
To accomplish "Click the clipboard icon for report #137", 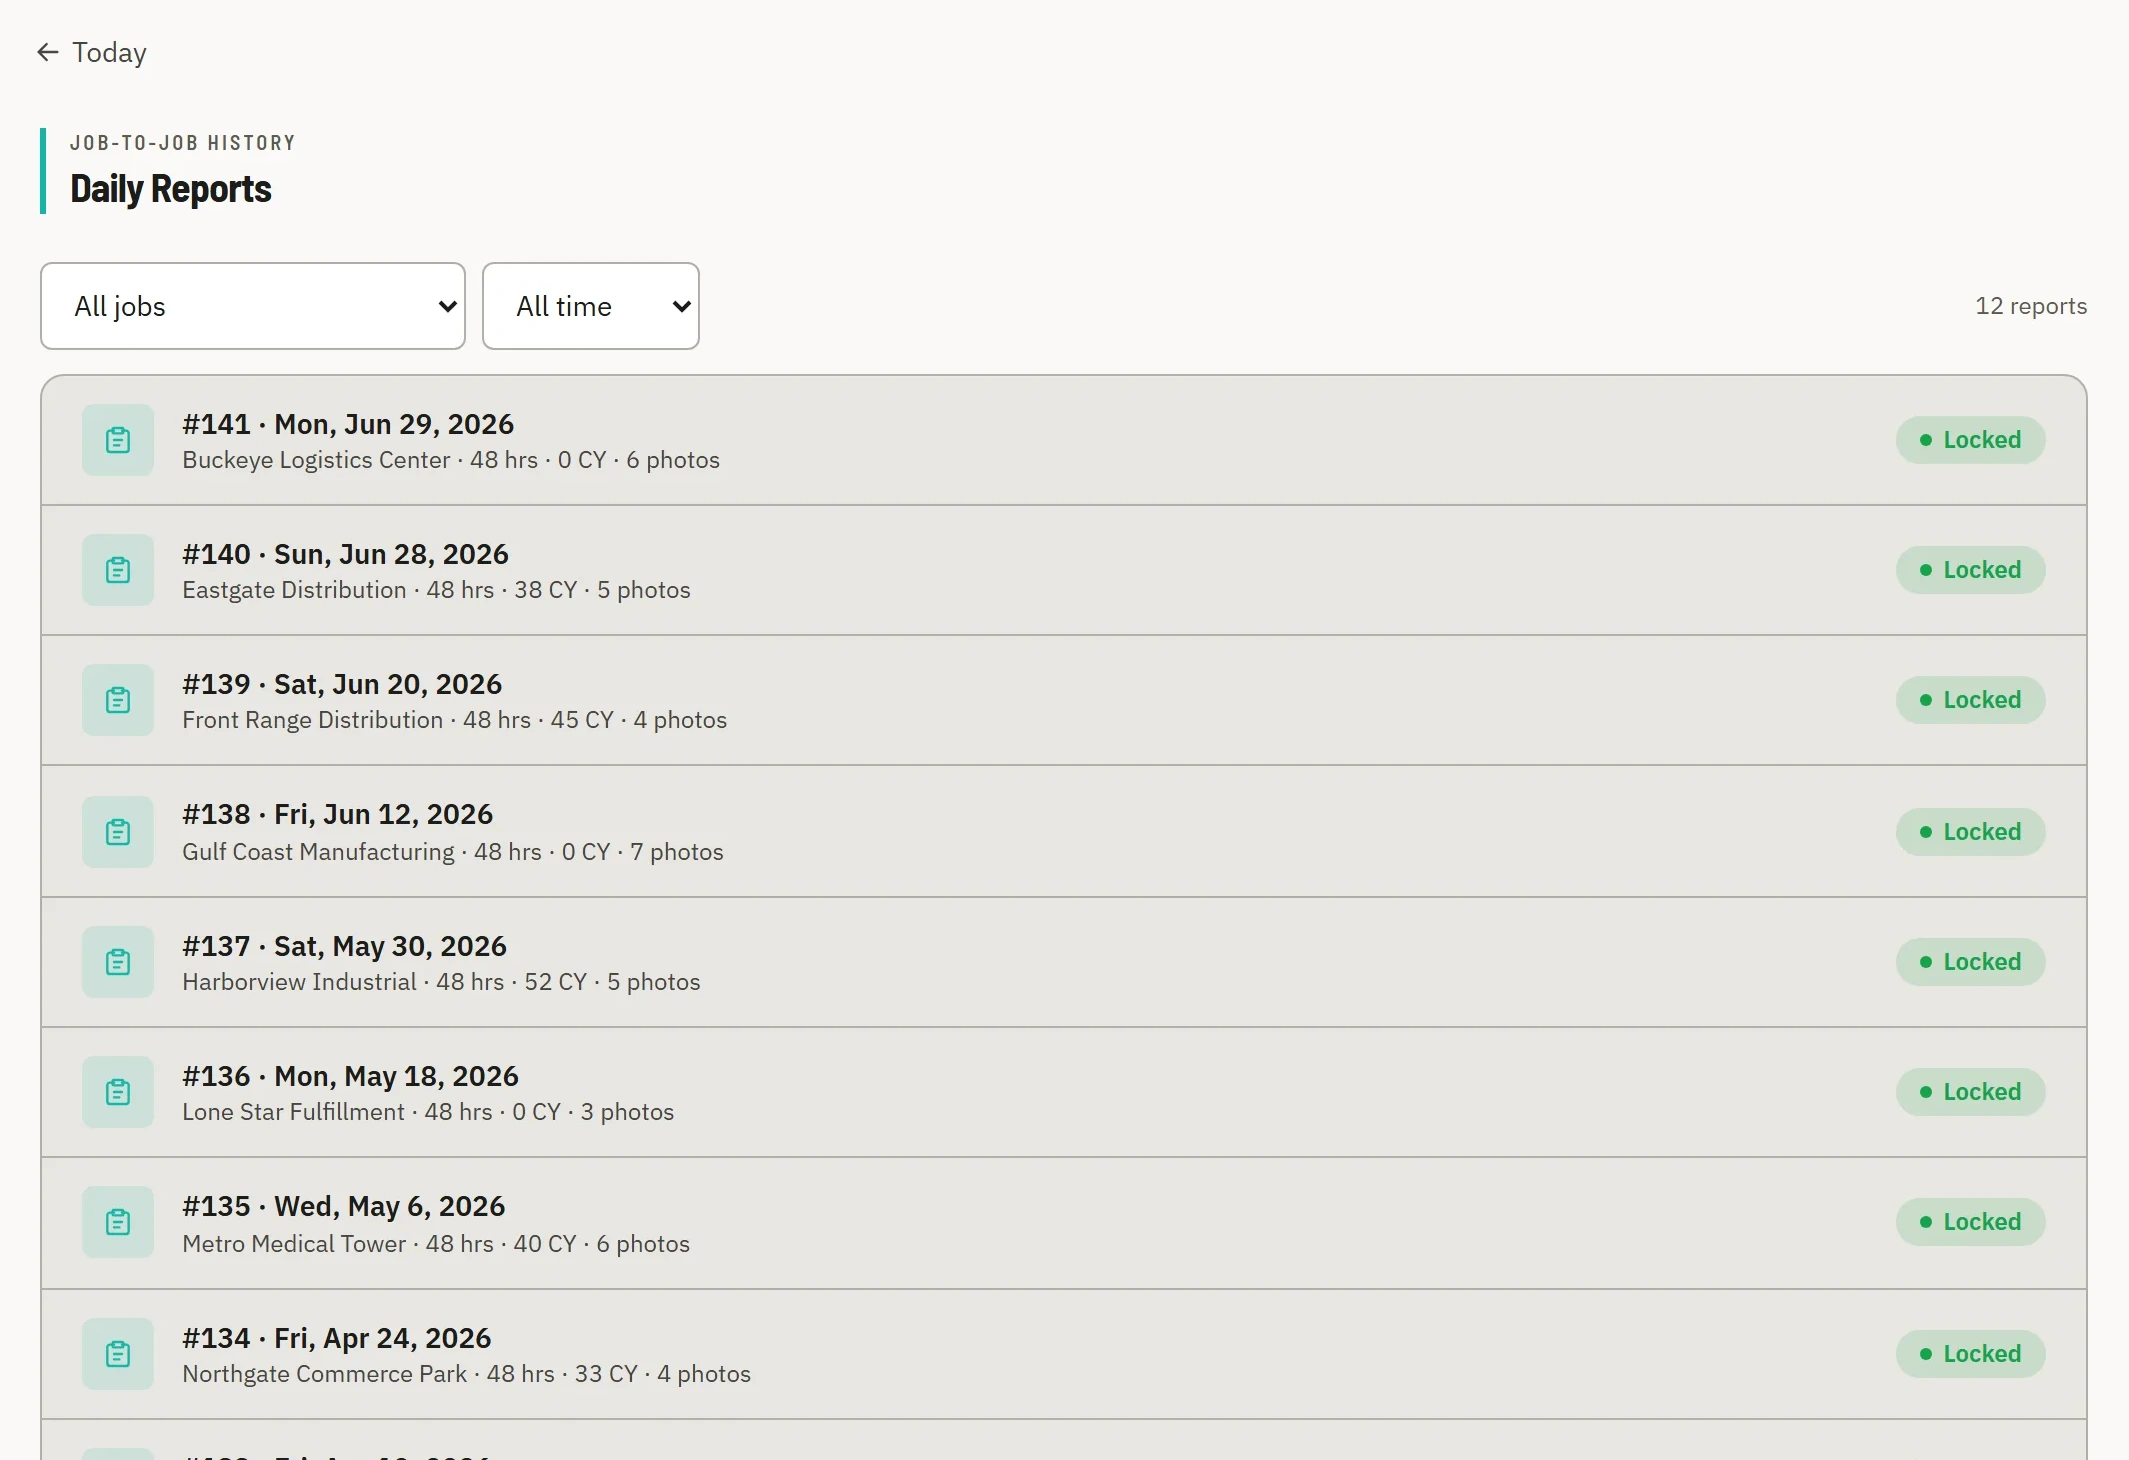I will point(118,962).
